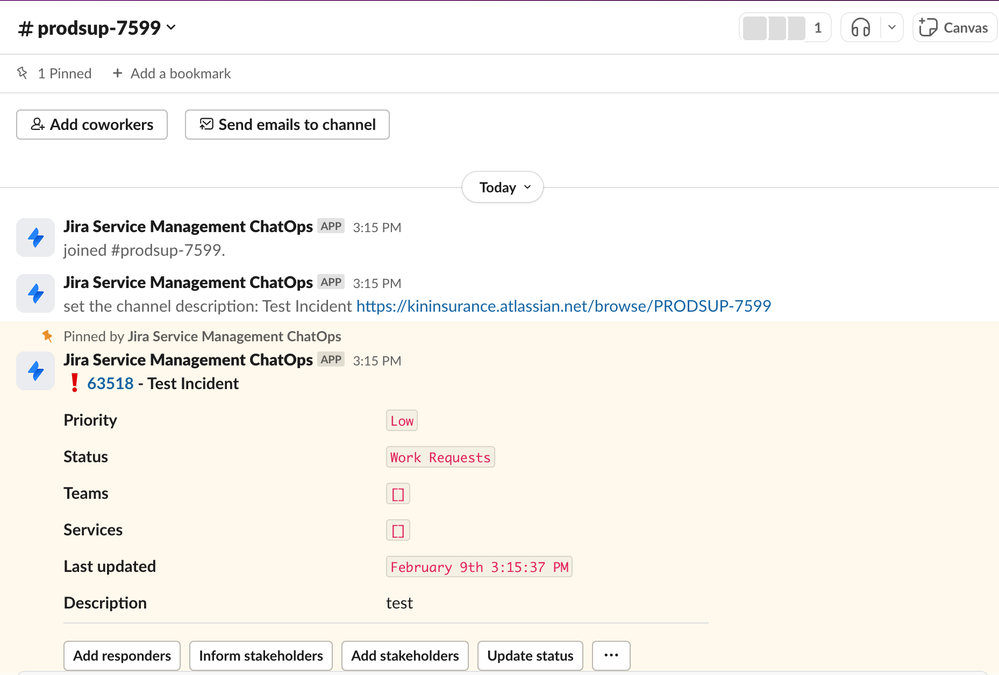View channel members avatars count
999x675 pixels.
(785, 28)
